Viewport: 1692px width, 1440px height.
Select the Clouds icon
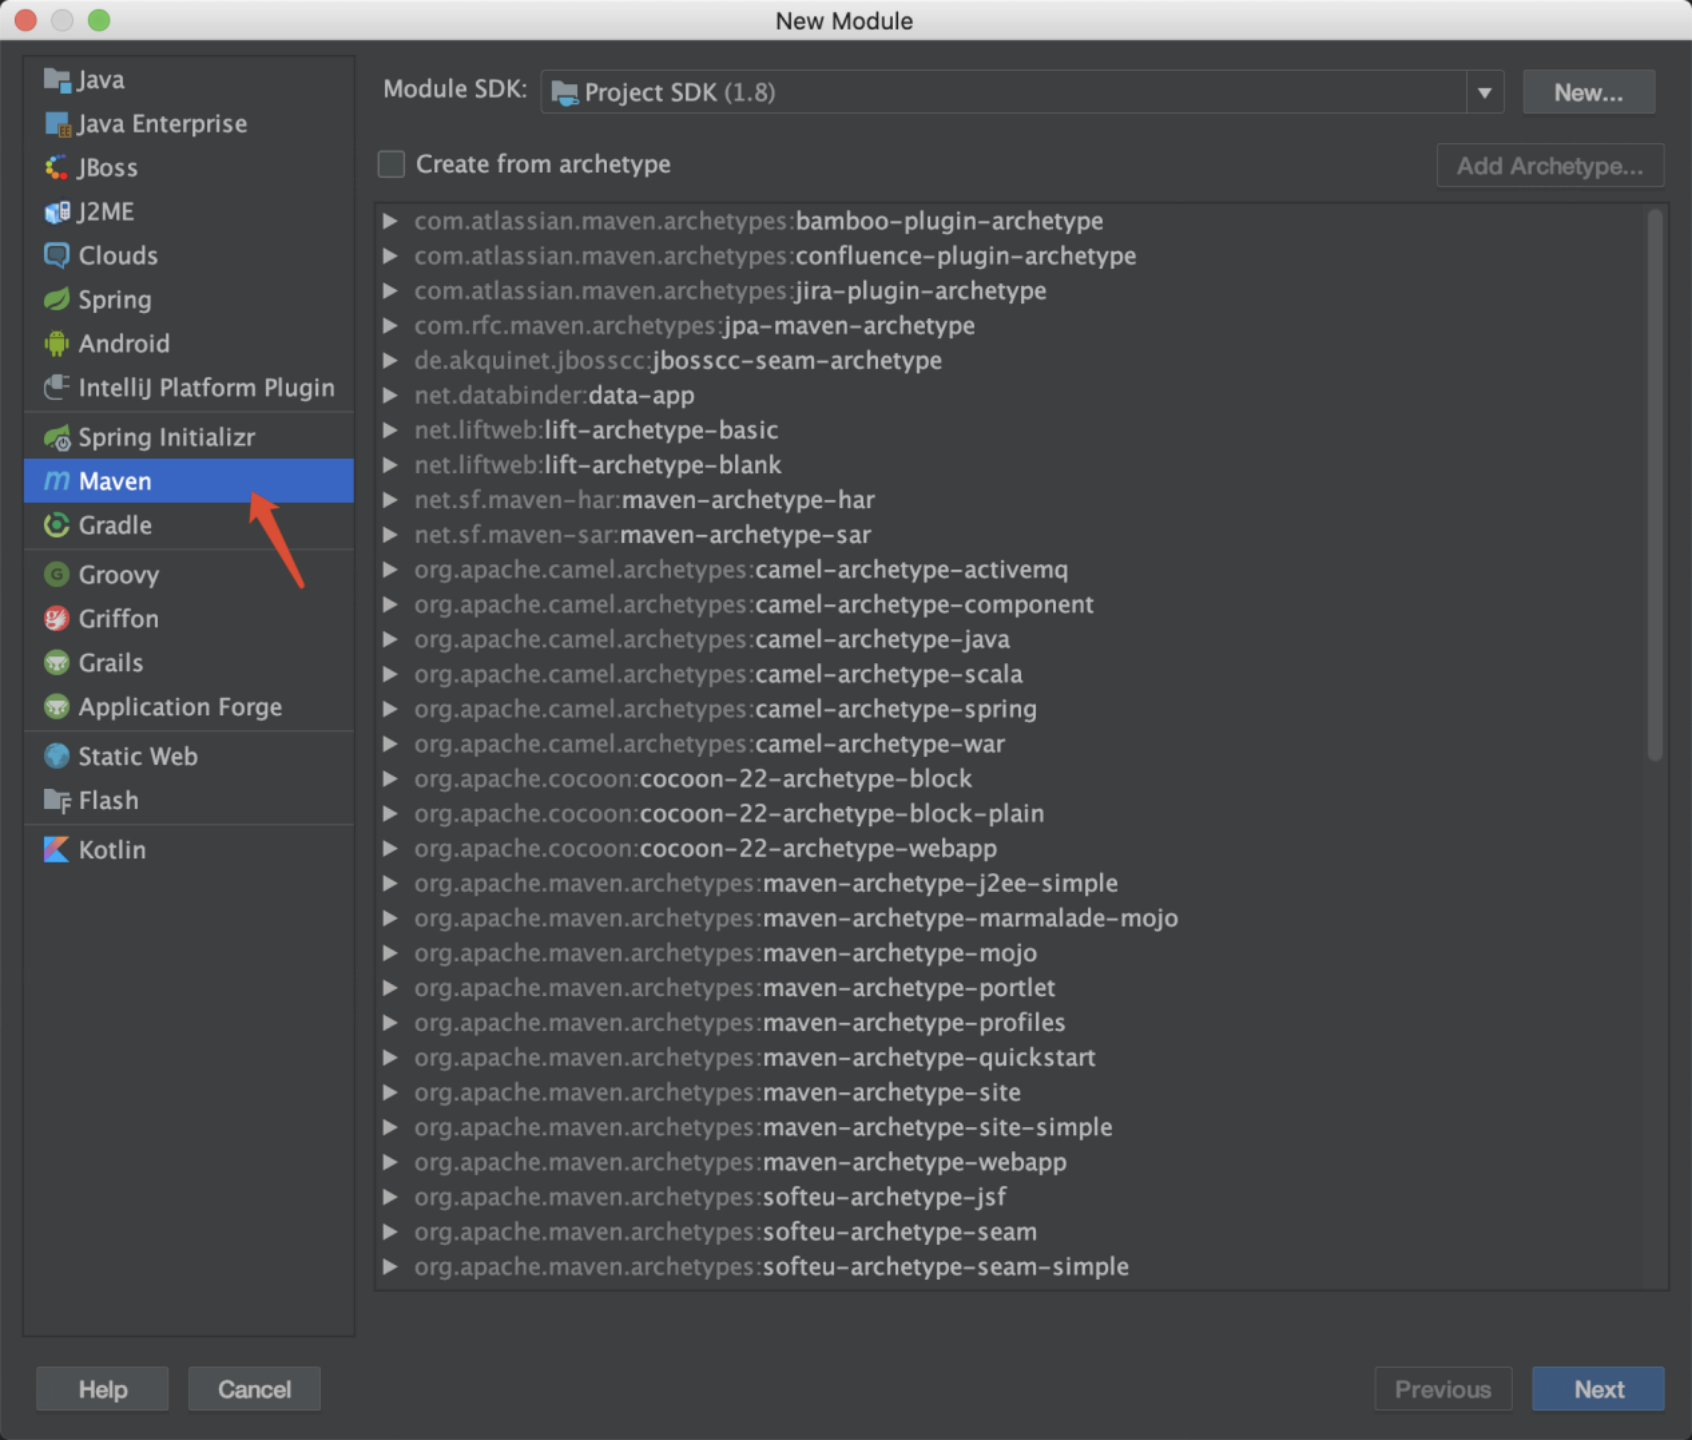[x=57, y=256]
